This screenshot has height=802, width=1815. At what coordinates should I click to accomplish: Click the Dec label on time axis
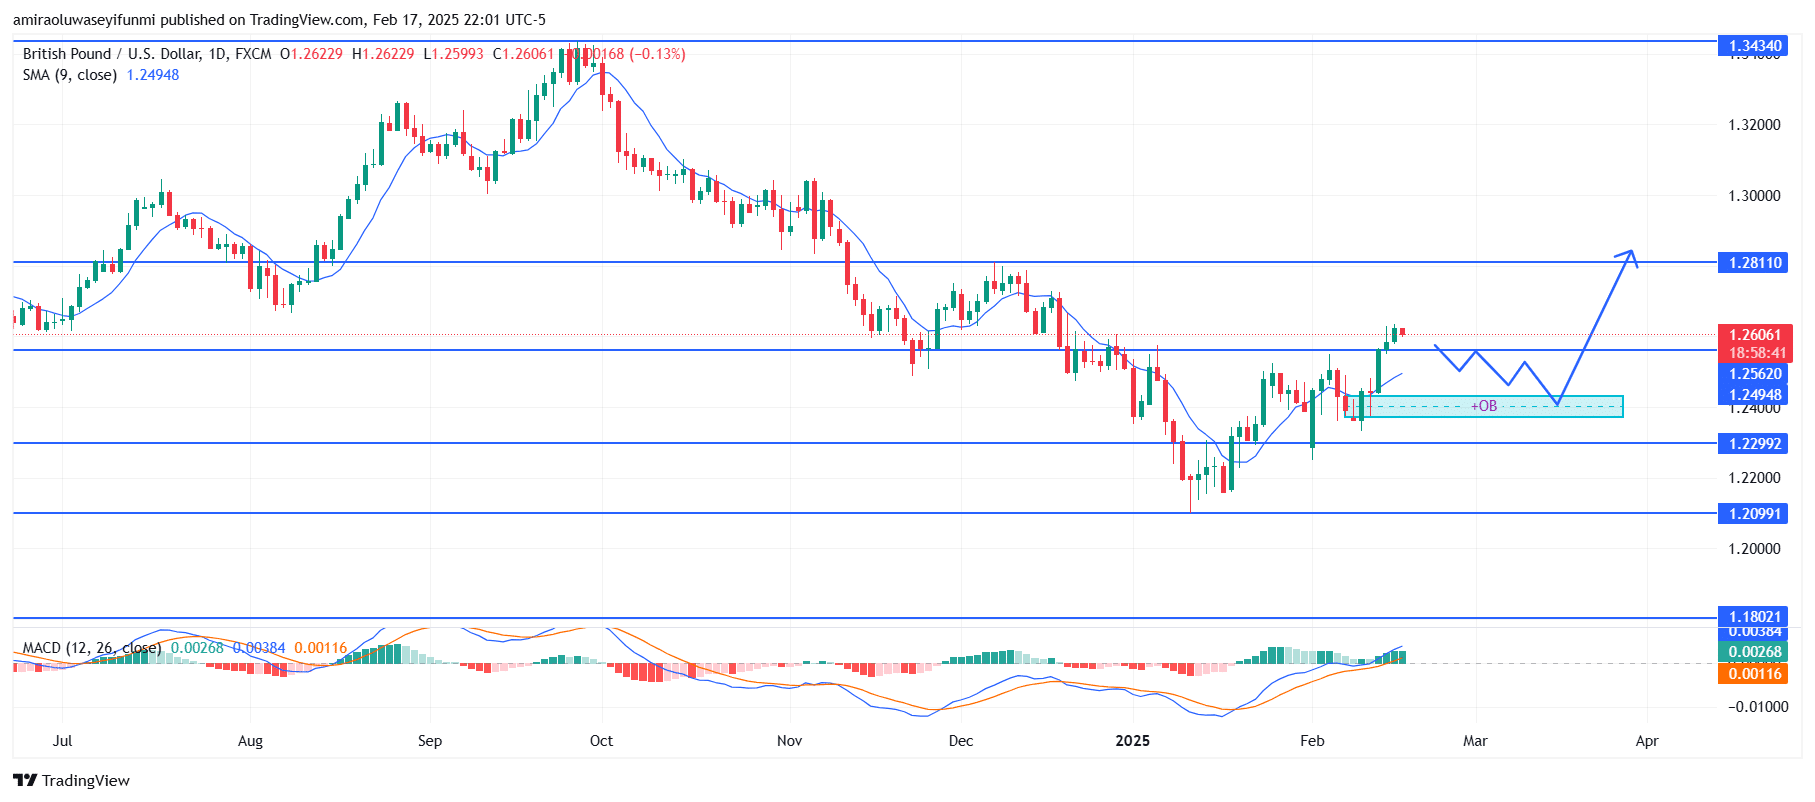point(961,741)
